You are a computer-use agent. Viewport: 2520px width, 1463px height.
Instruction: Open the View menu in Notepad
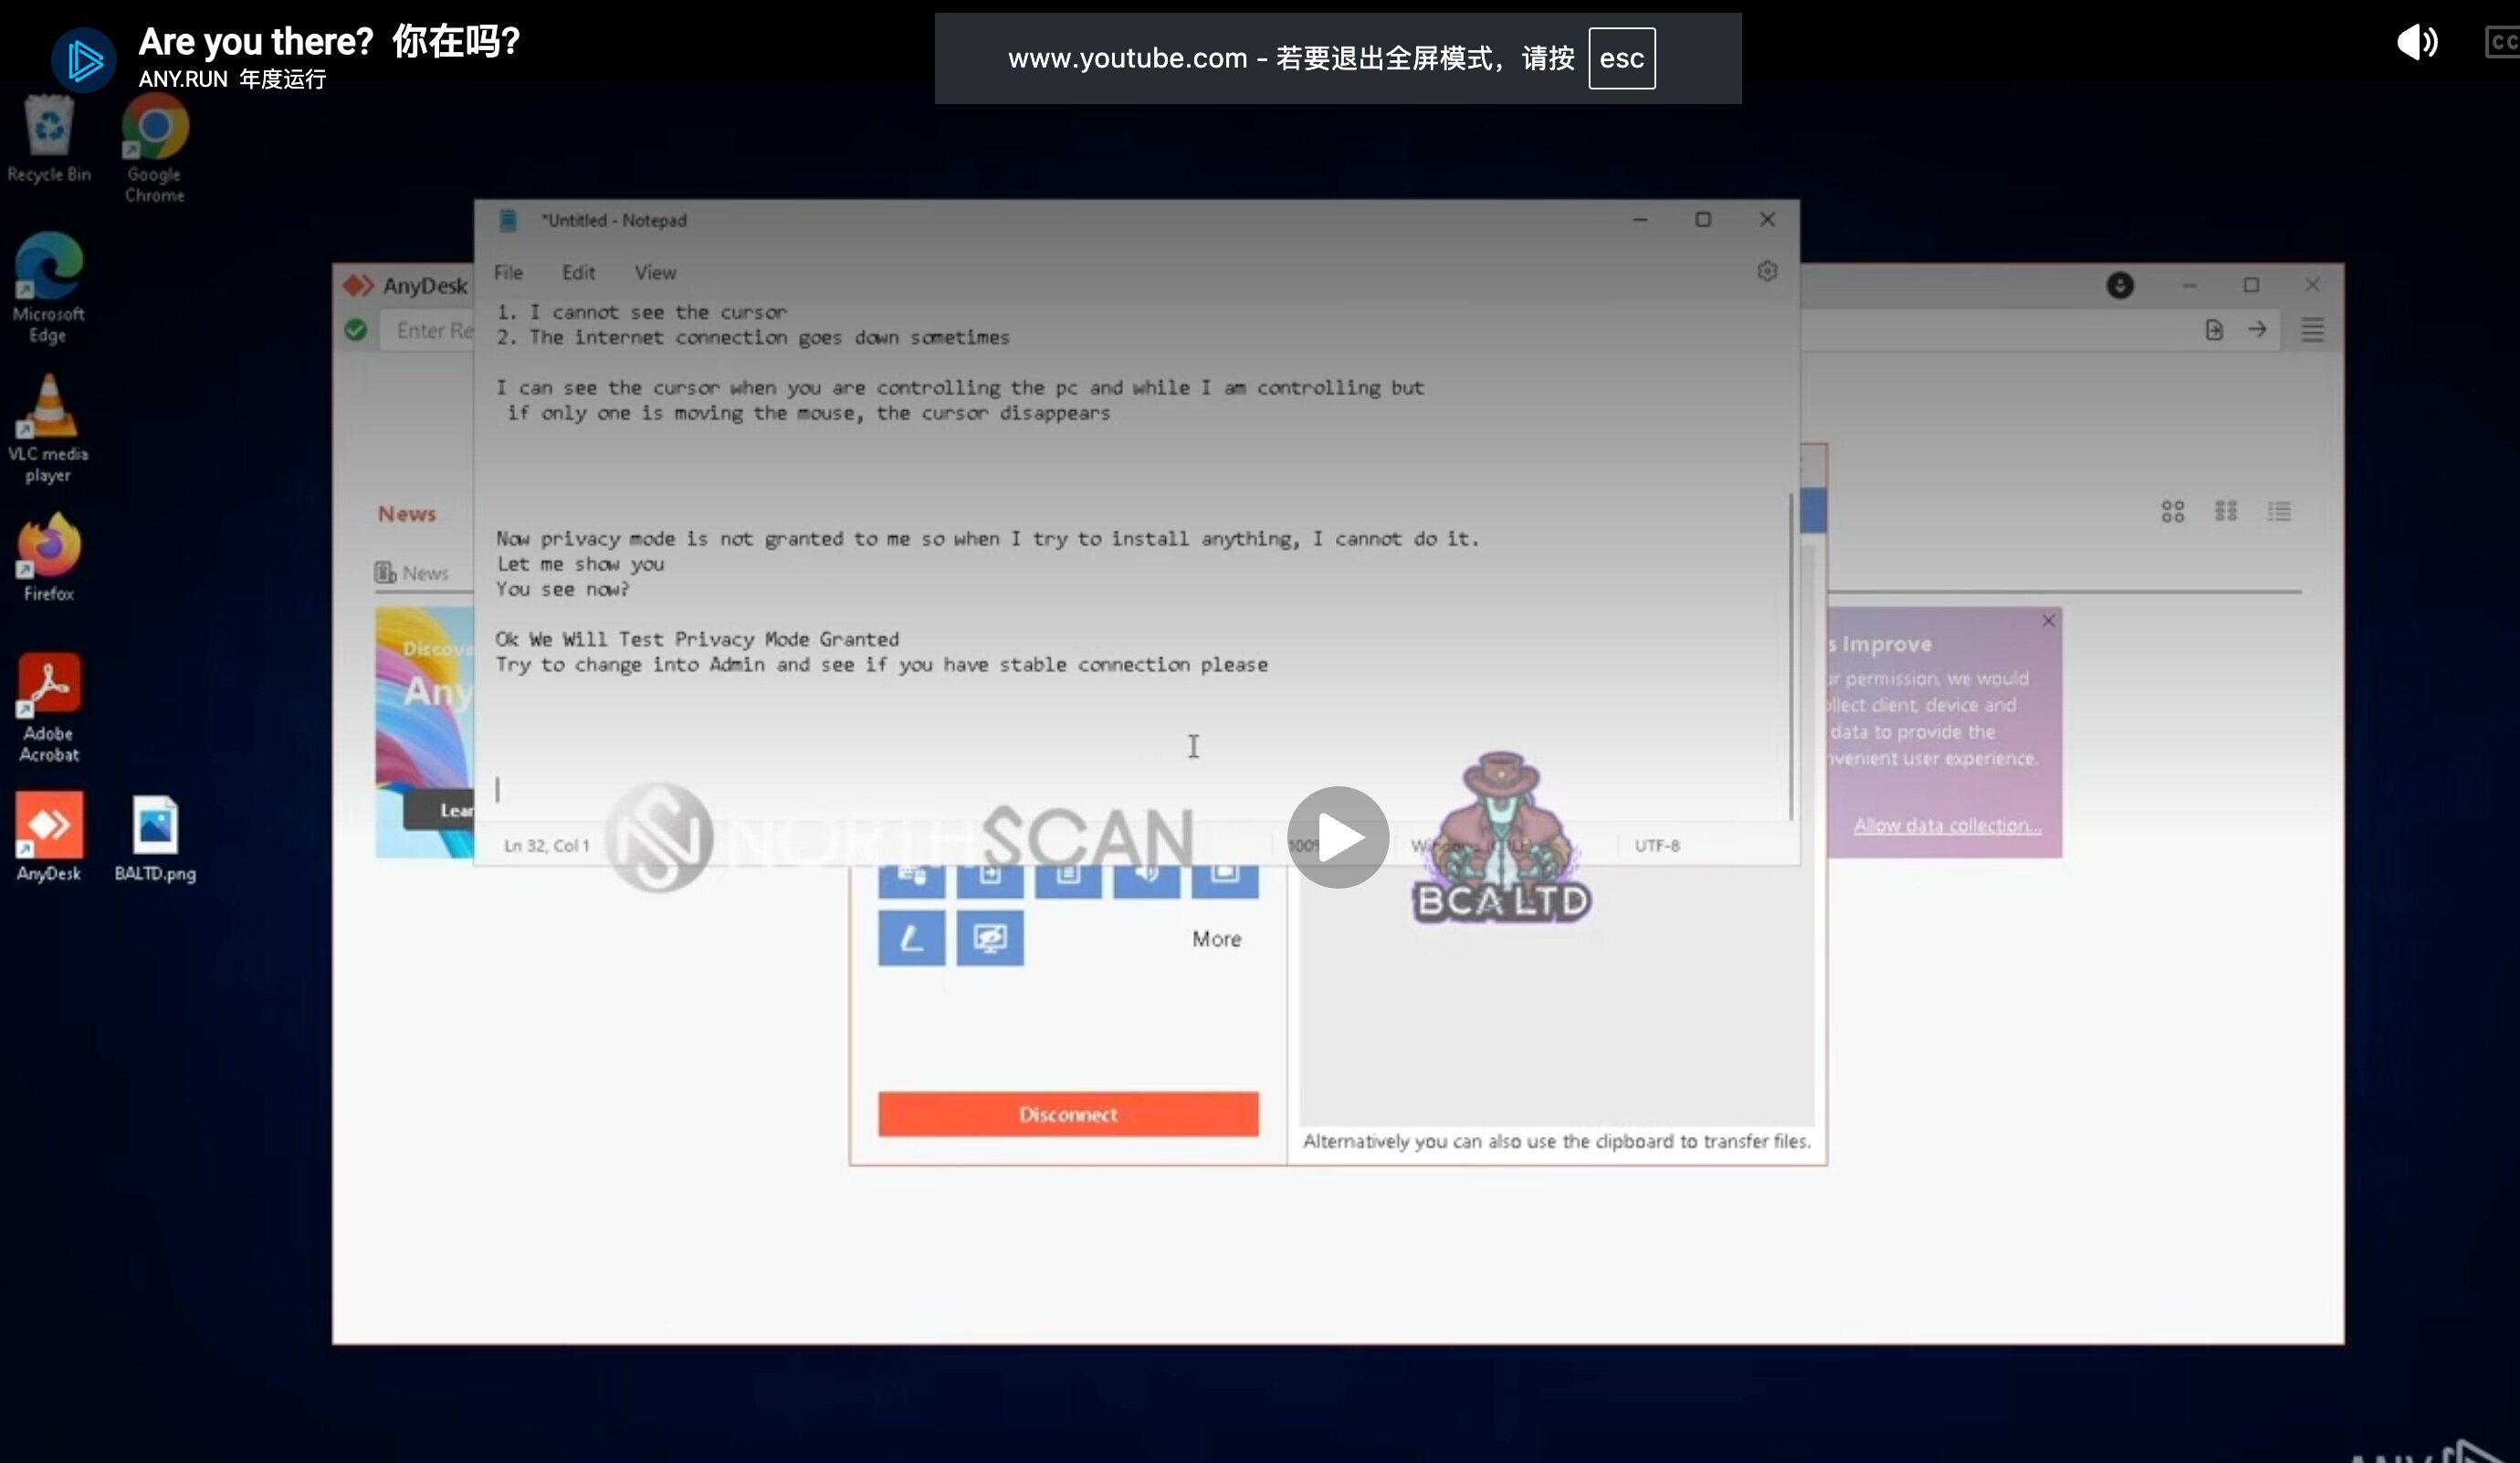(x=655, y=272)
